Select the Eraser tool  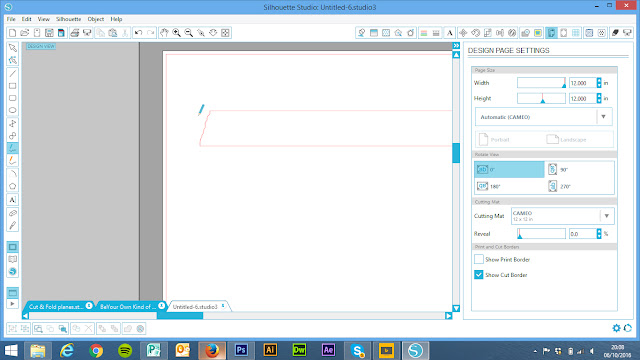click(13, 213)
